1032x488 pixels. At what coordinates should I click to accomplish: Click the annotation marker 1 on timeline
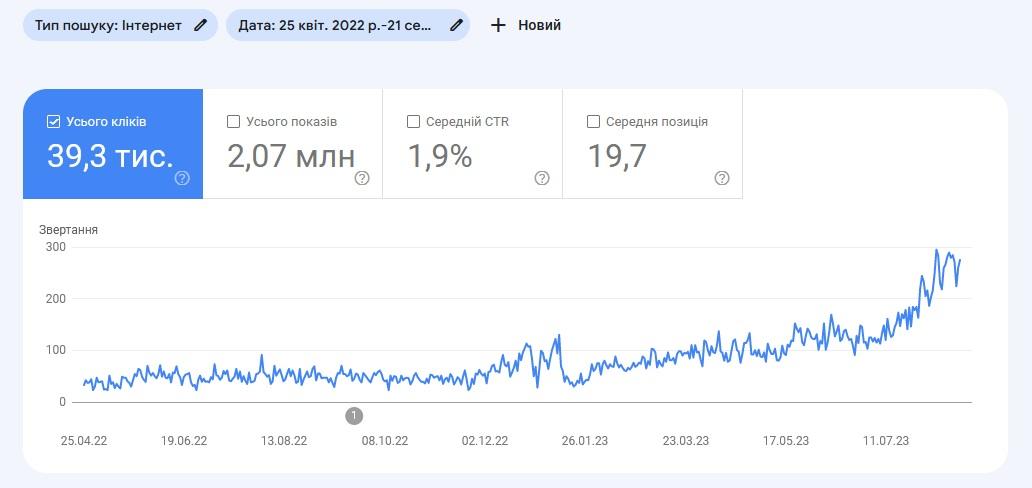point(354,416)
